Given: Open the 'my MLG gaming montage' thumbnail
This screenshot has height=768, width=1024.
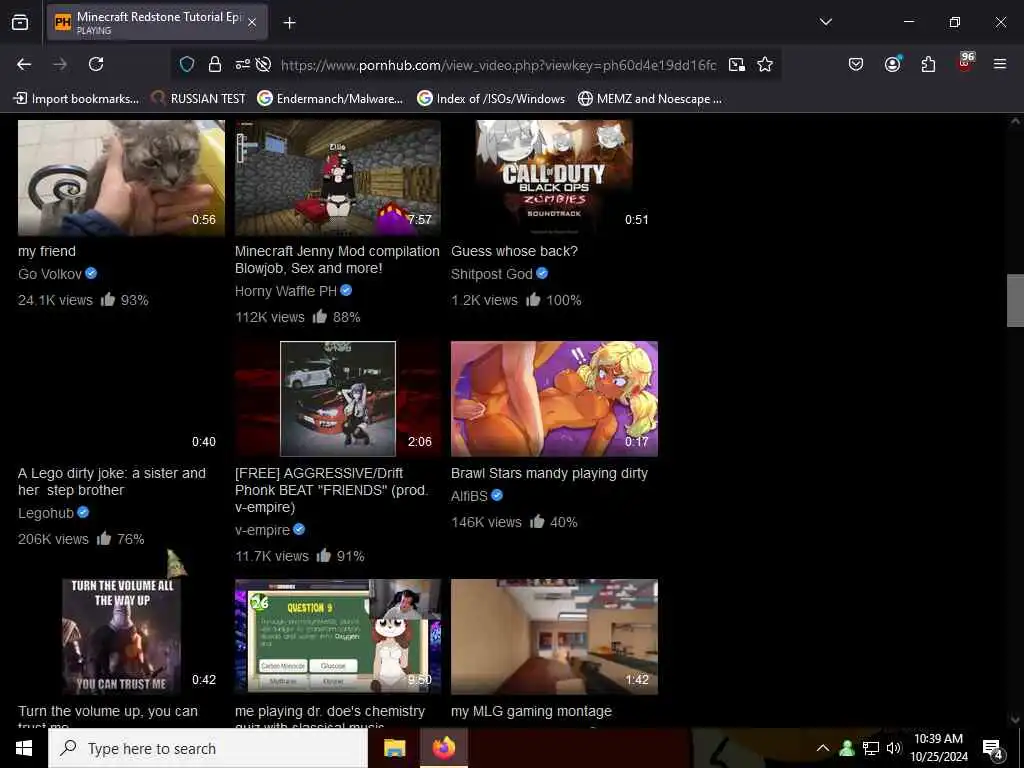Looking at the screenshot, I should [x=554, y=637].
